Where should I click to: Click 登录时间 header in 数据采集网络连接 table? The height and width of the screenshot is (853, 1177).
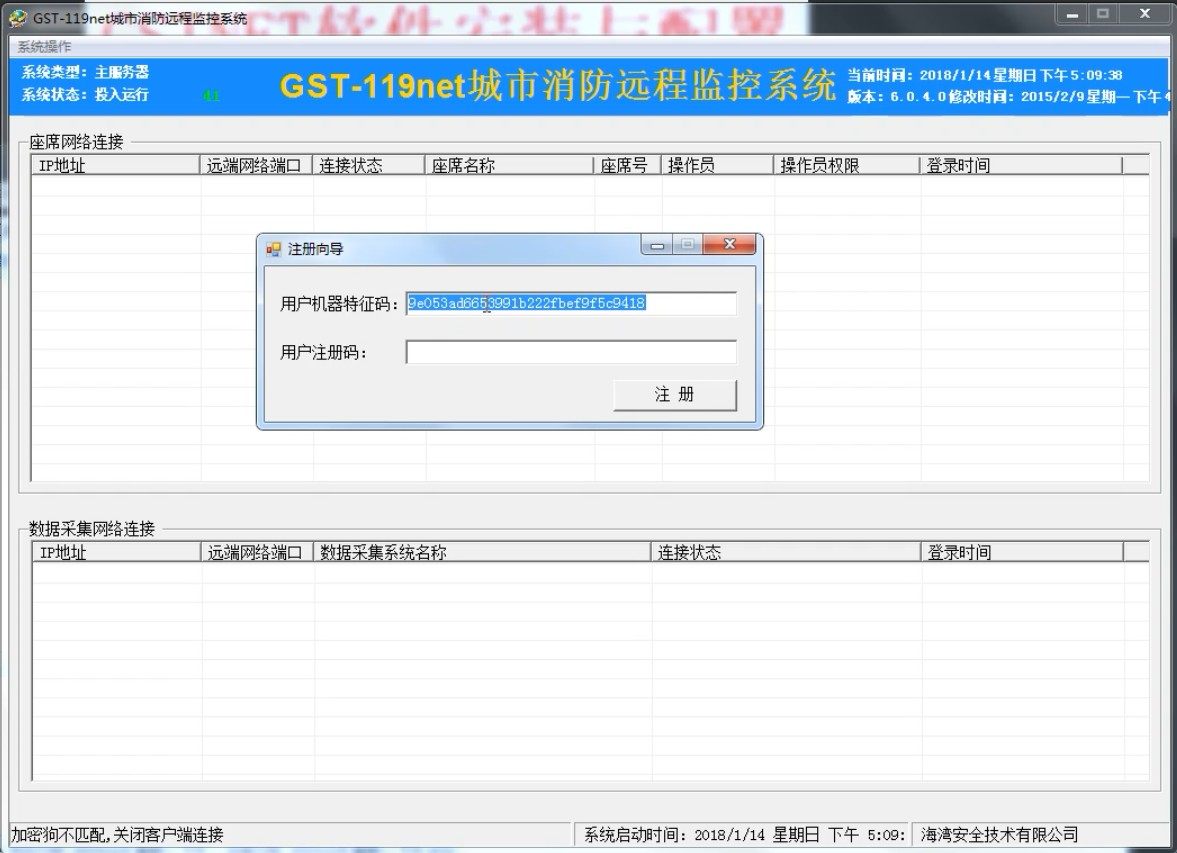click(x=1022, y=553)
